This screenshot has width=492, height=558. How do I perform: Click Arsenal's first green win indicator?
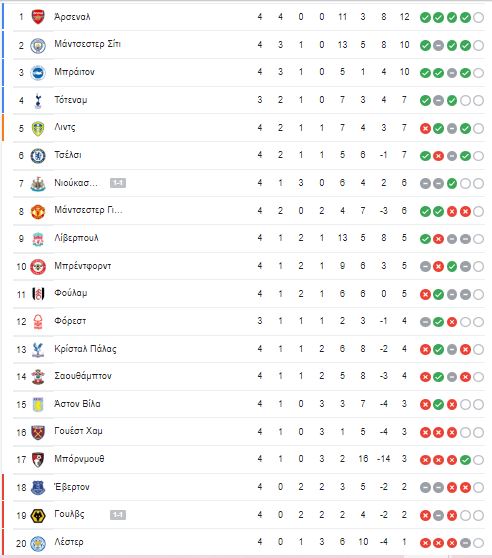point(425,17)
